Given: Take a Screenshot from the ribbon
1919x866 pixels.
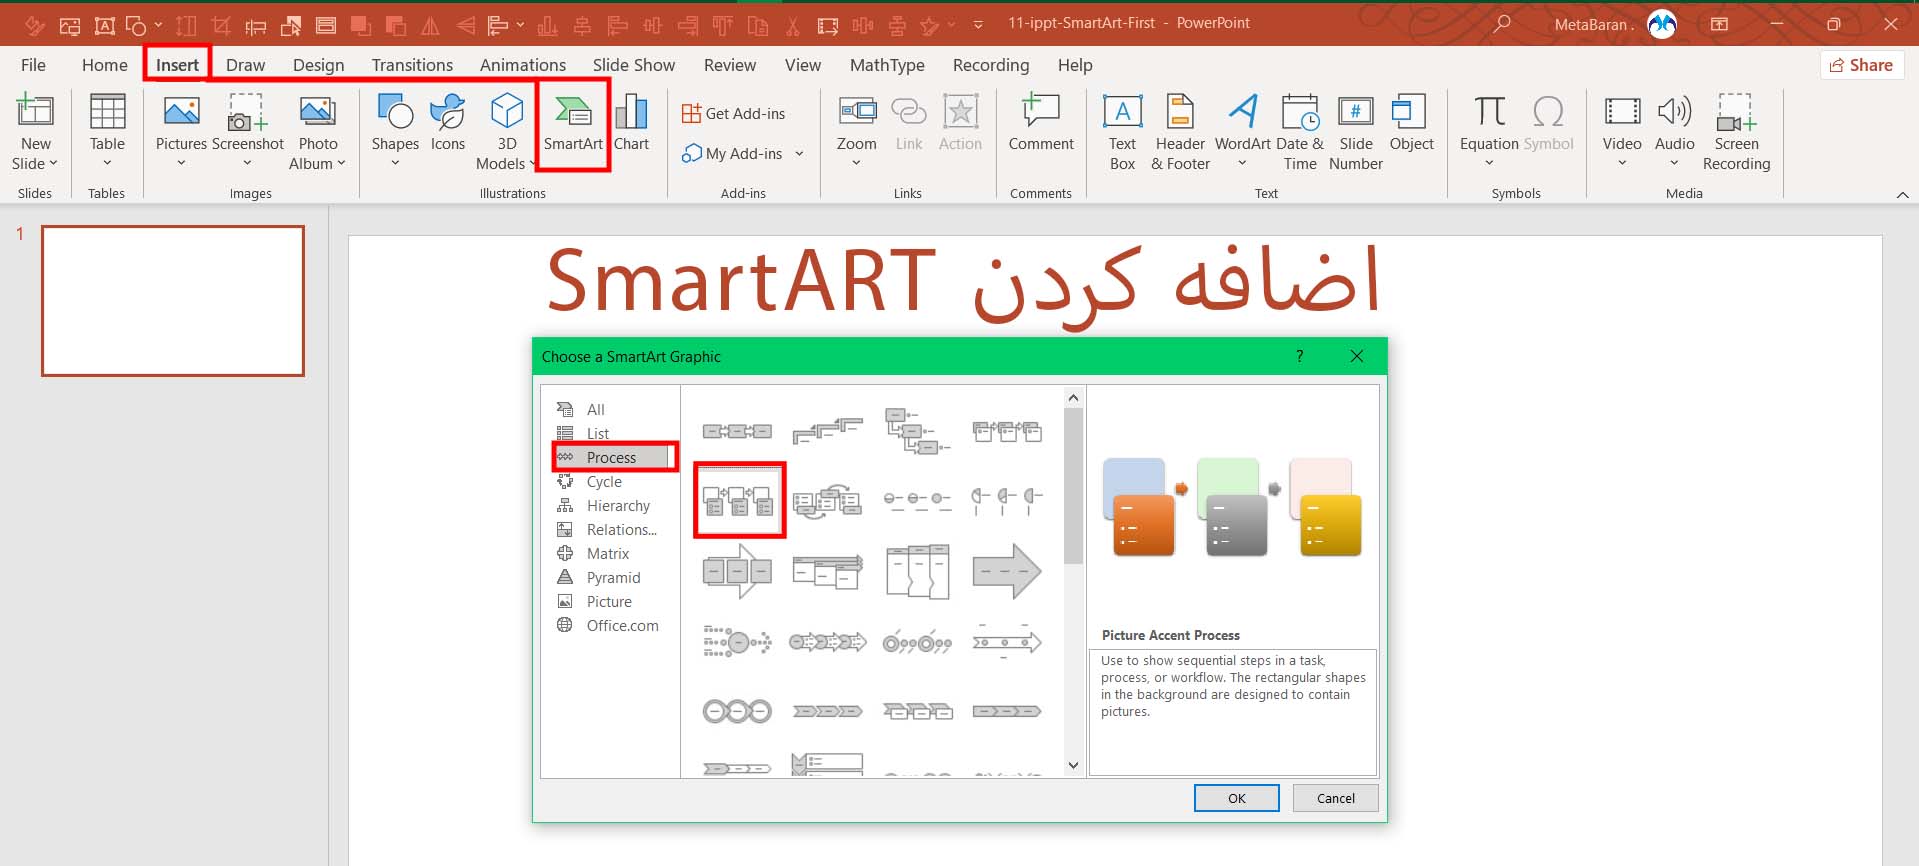Looking at the screenshot, I should click(247, 130).
